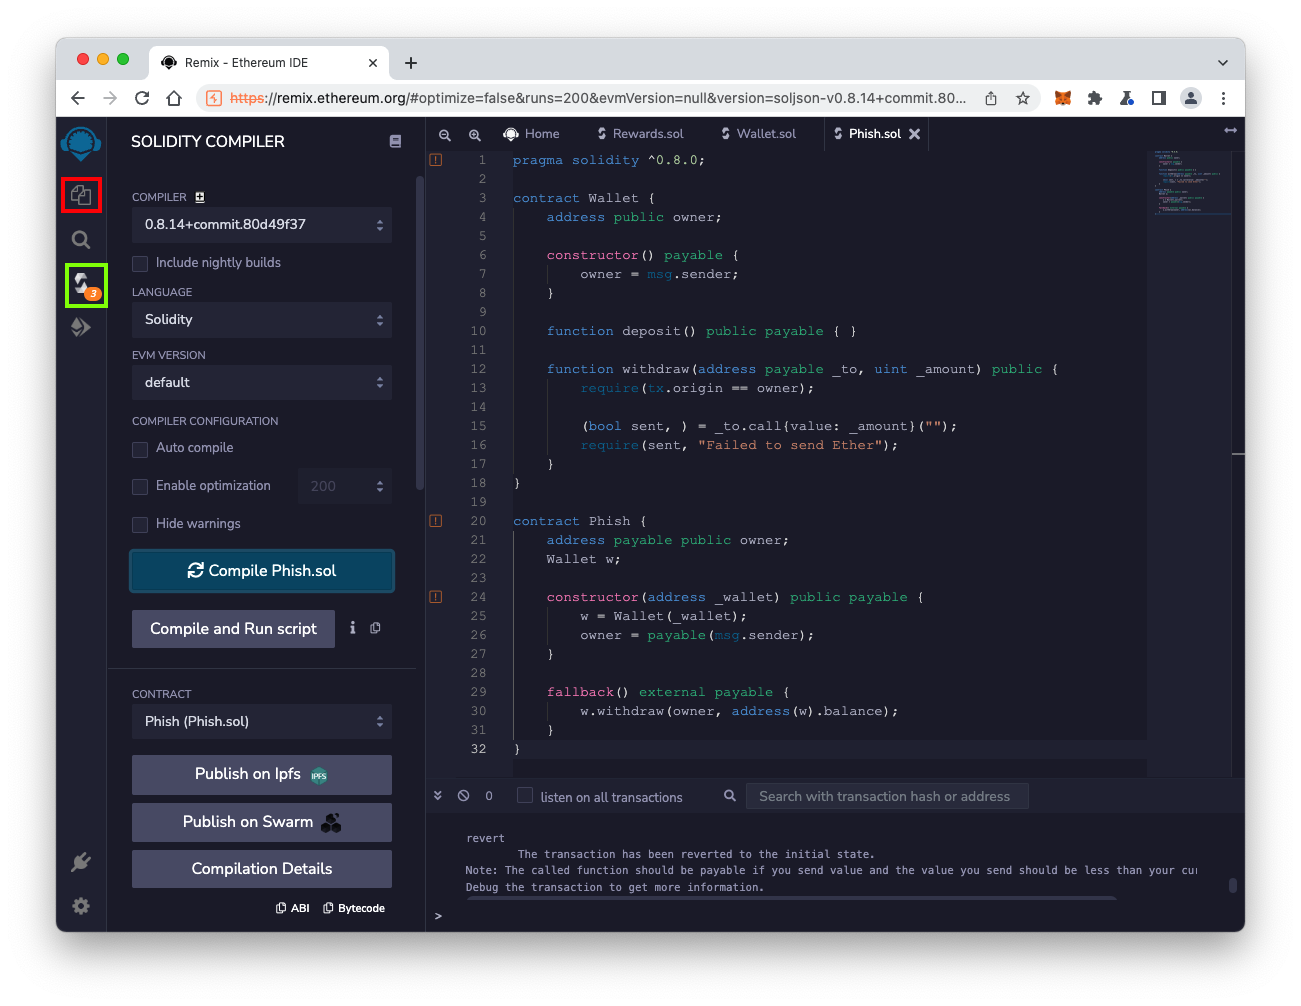
Task: Open compiler version dropdown 0.8.14+commit.80d49f37
Action: 262,225
